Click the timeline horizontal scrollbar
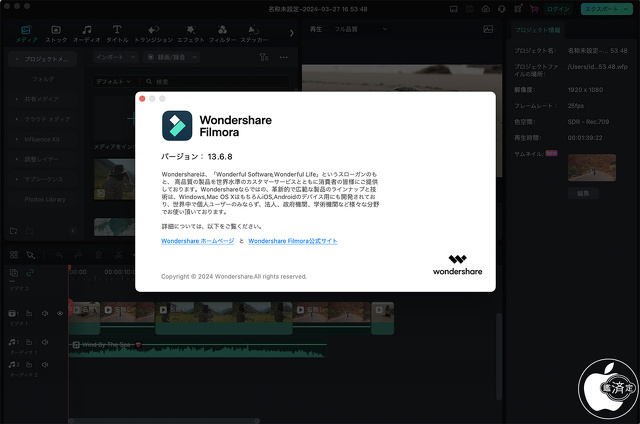Image resolution: width=640 pixels, height=424 pixels. tap(164, 420)
